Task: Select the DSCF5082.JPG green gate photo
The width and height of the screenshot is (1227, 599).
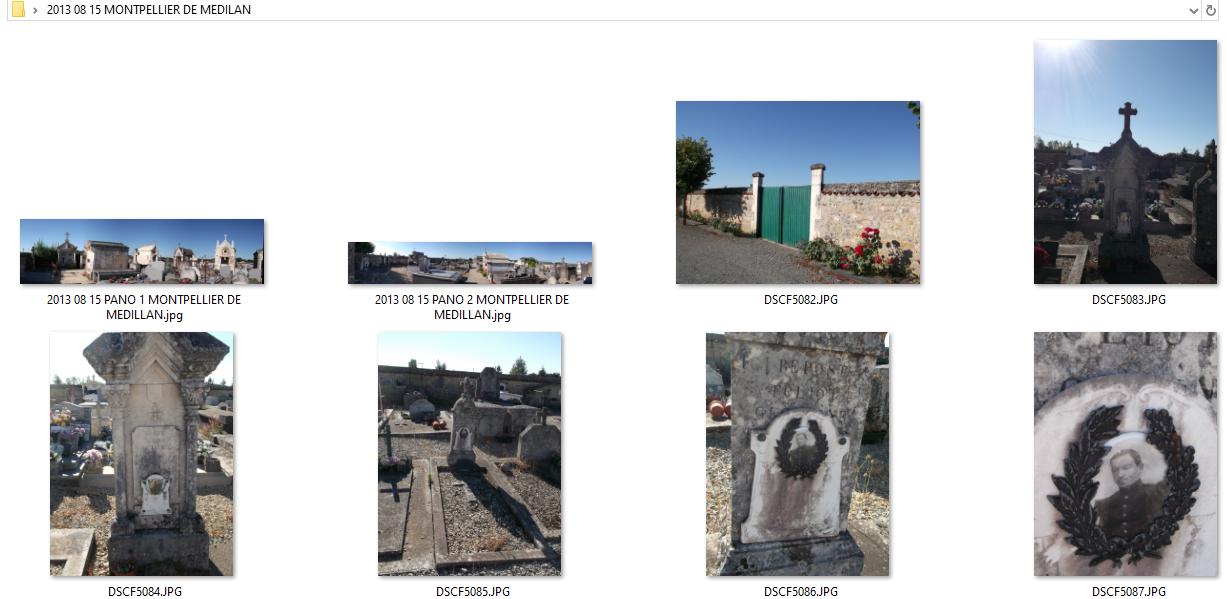Action: pos(798,192)
